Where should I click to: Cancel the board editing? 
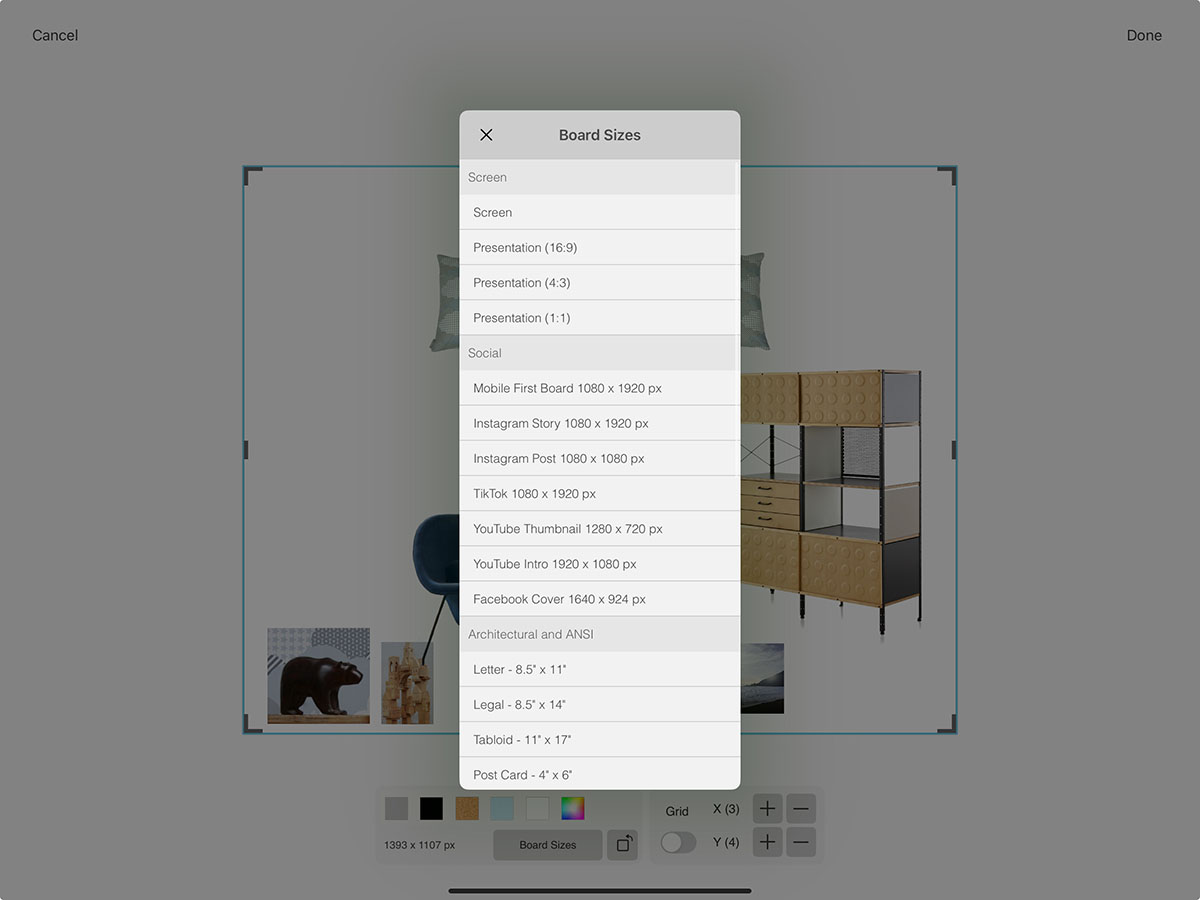55,35
